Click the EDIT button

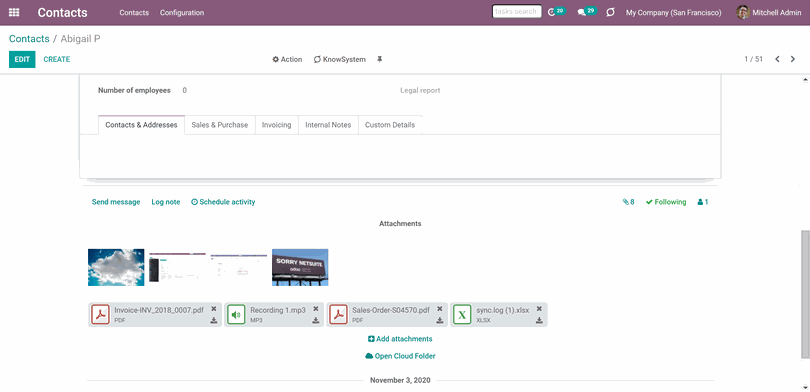pos(22,59)
